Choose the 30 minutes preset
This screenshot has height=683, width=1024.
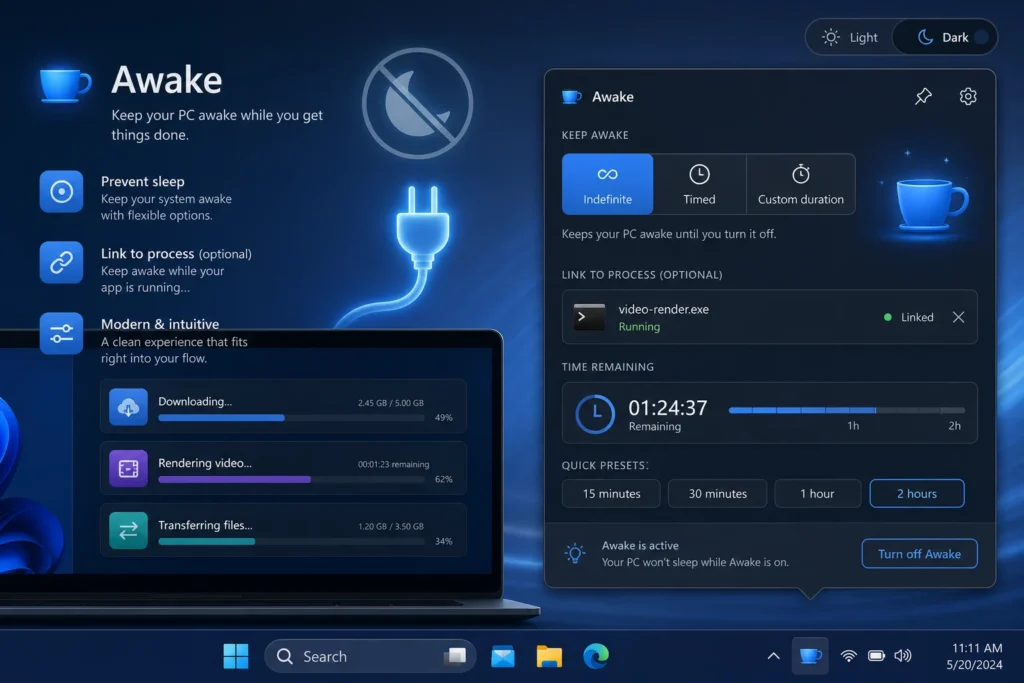[x=717, y=494]
